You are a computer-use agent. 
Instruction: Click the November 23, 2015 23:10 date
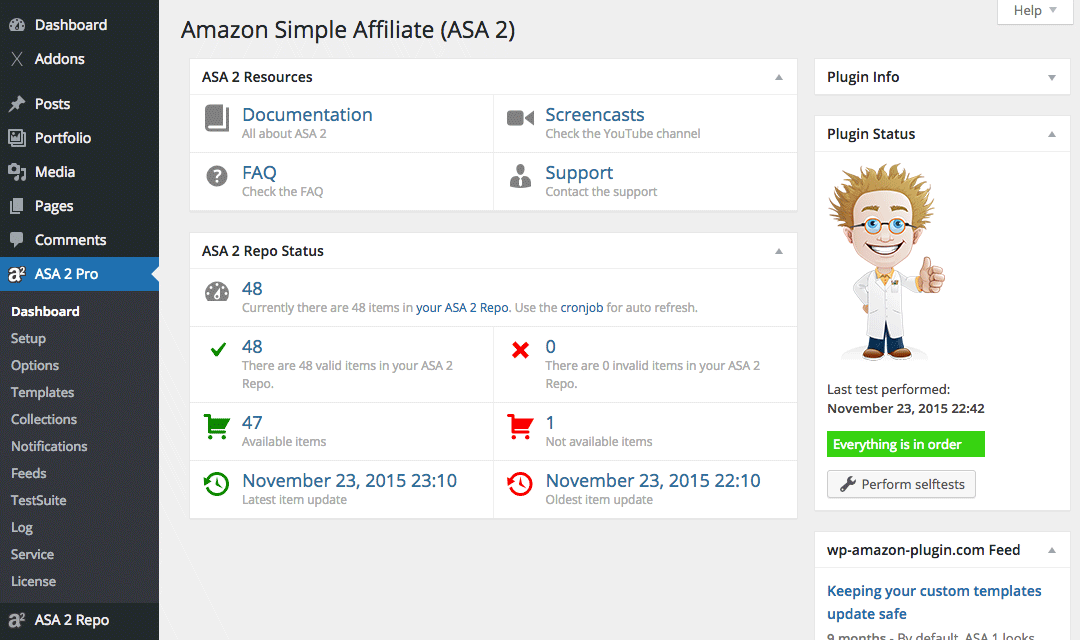pos(349,481)
